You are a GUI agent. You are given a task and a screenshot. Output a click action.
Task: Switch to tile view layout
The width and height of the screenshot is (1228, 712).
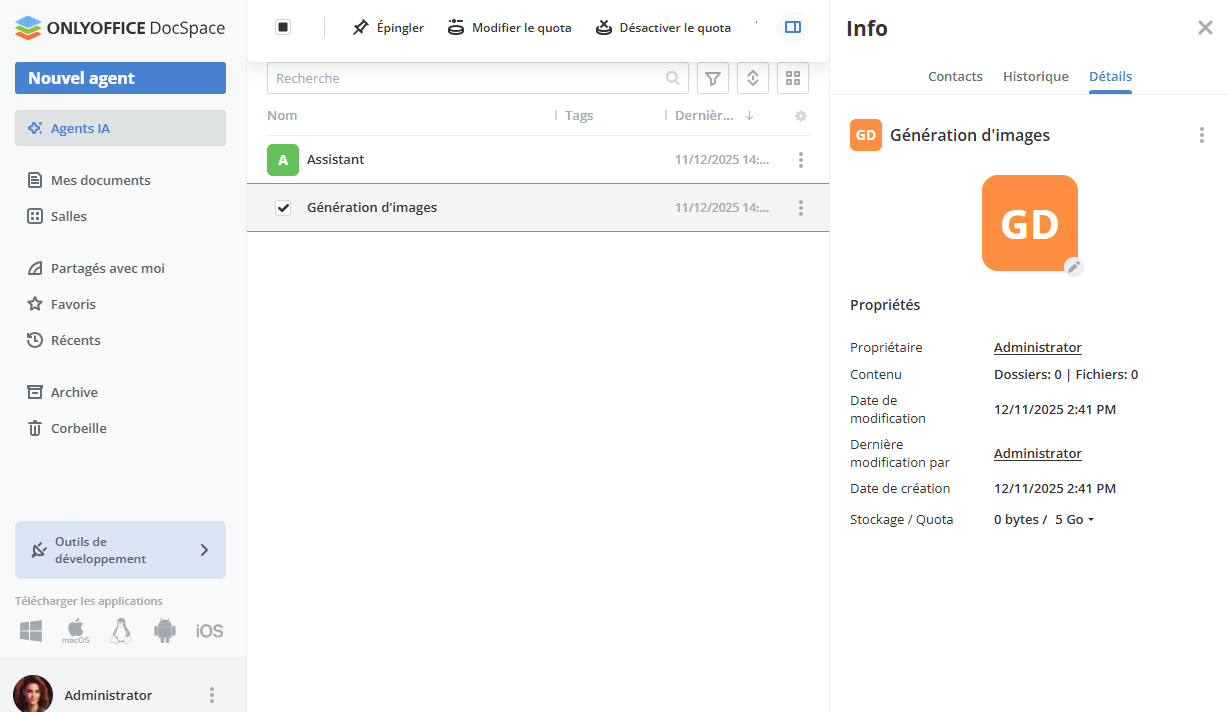click(x=792, y=78)
